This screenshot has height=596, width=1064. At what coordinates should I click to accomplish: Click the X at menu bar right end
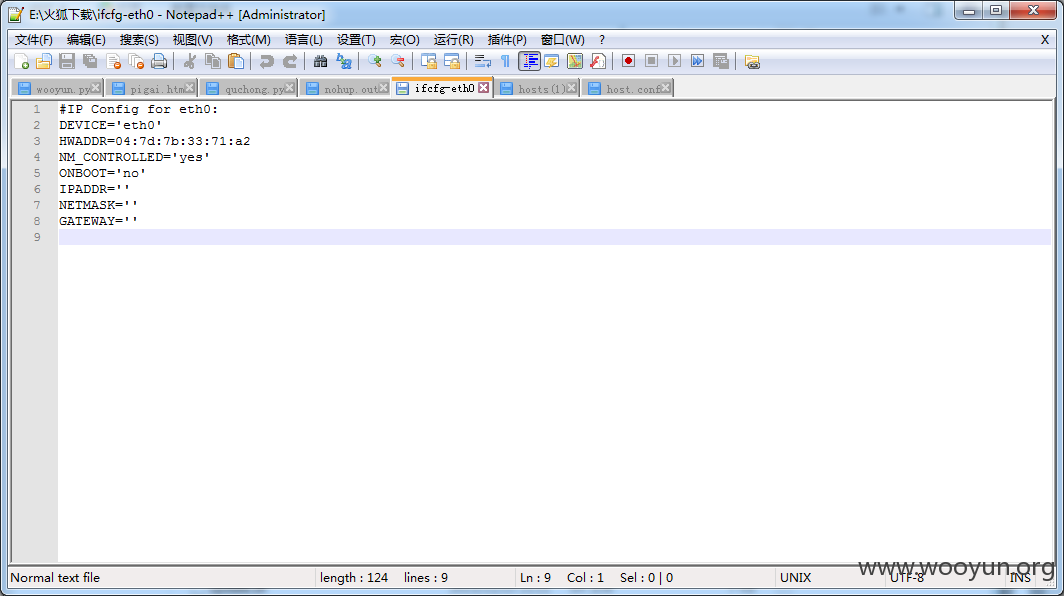pos(1045,40)
